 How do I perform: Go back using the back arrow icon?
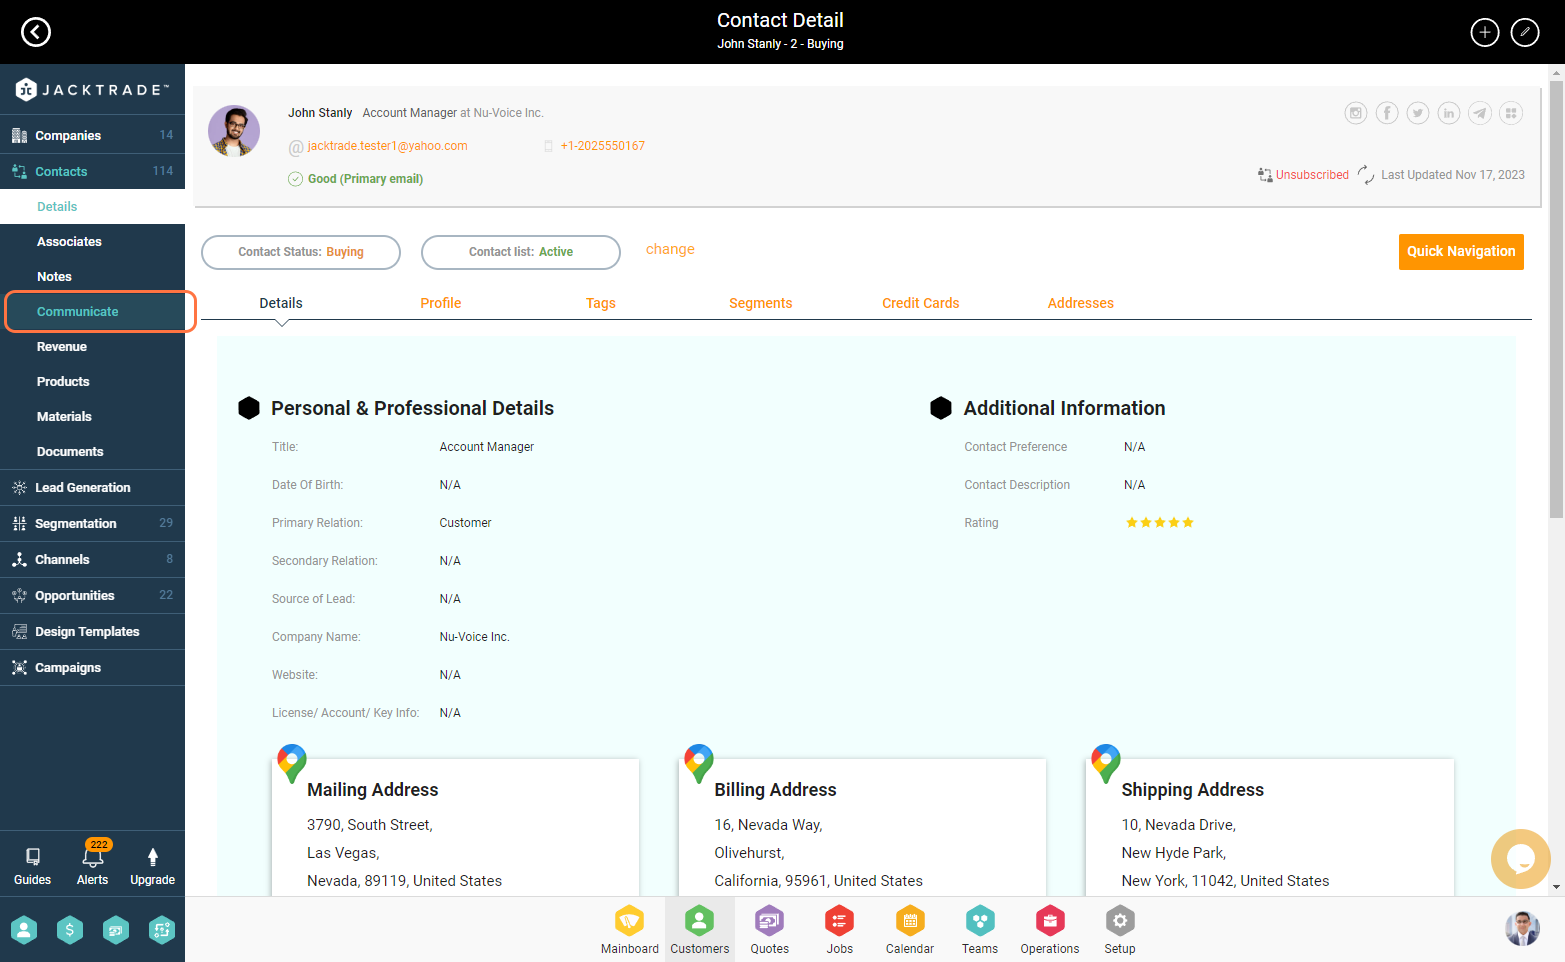(x=36, y=32)
